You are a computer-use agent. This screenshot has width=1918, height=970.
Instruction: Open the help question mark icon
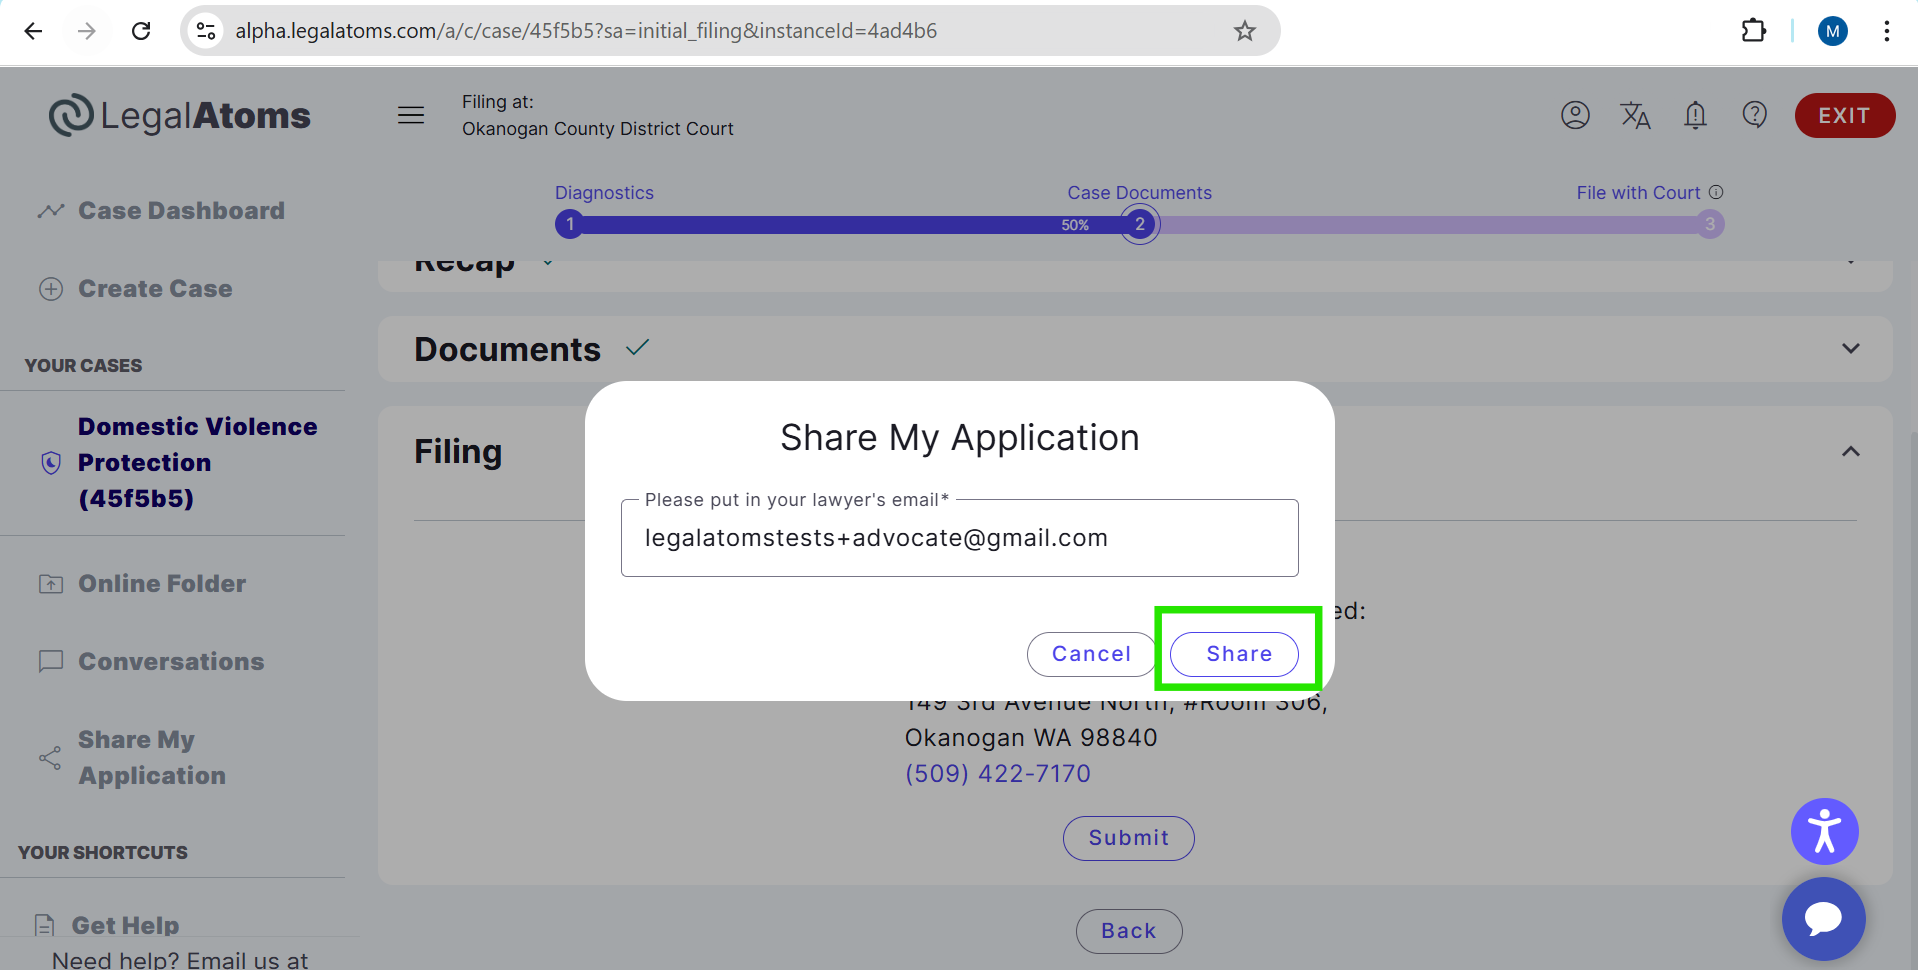(x=1754, y=116)
